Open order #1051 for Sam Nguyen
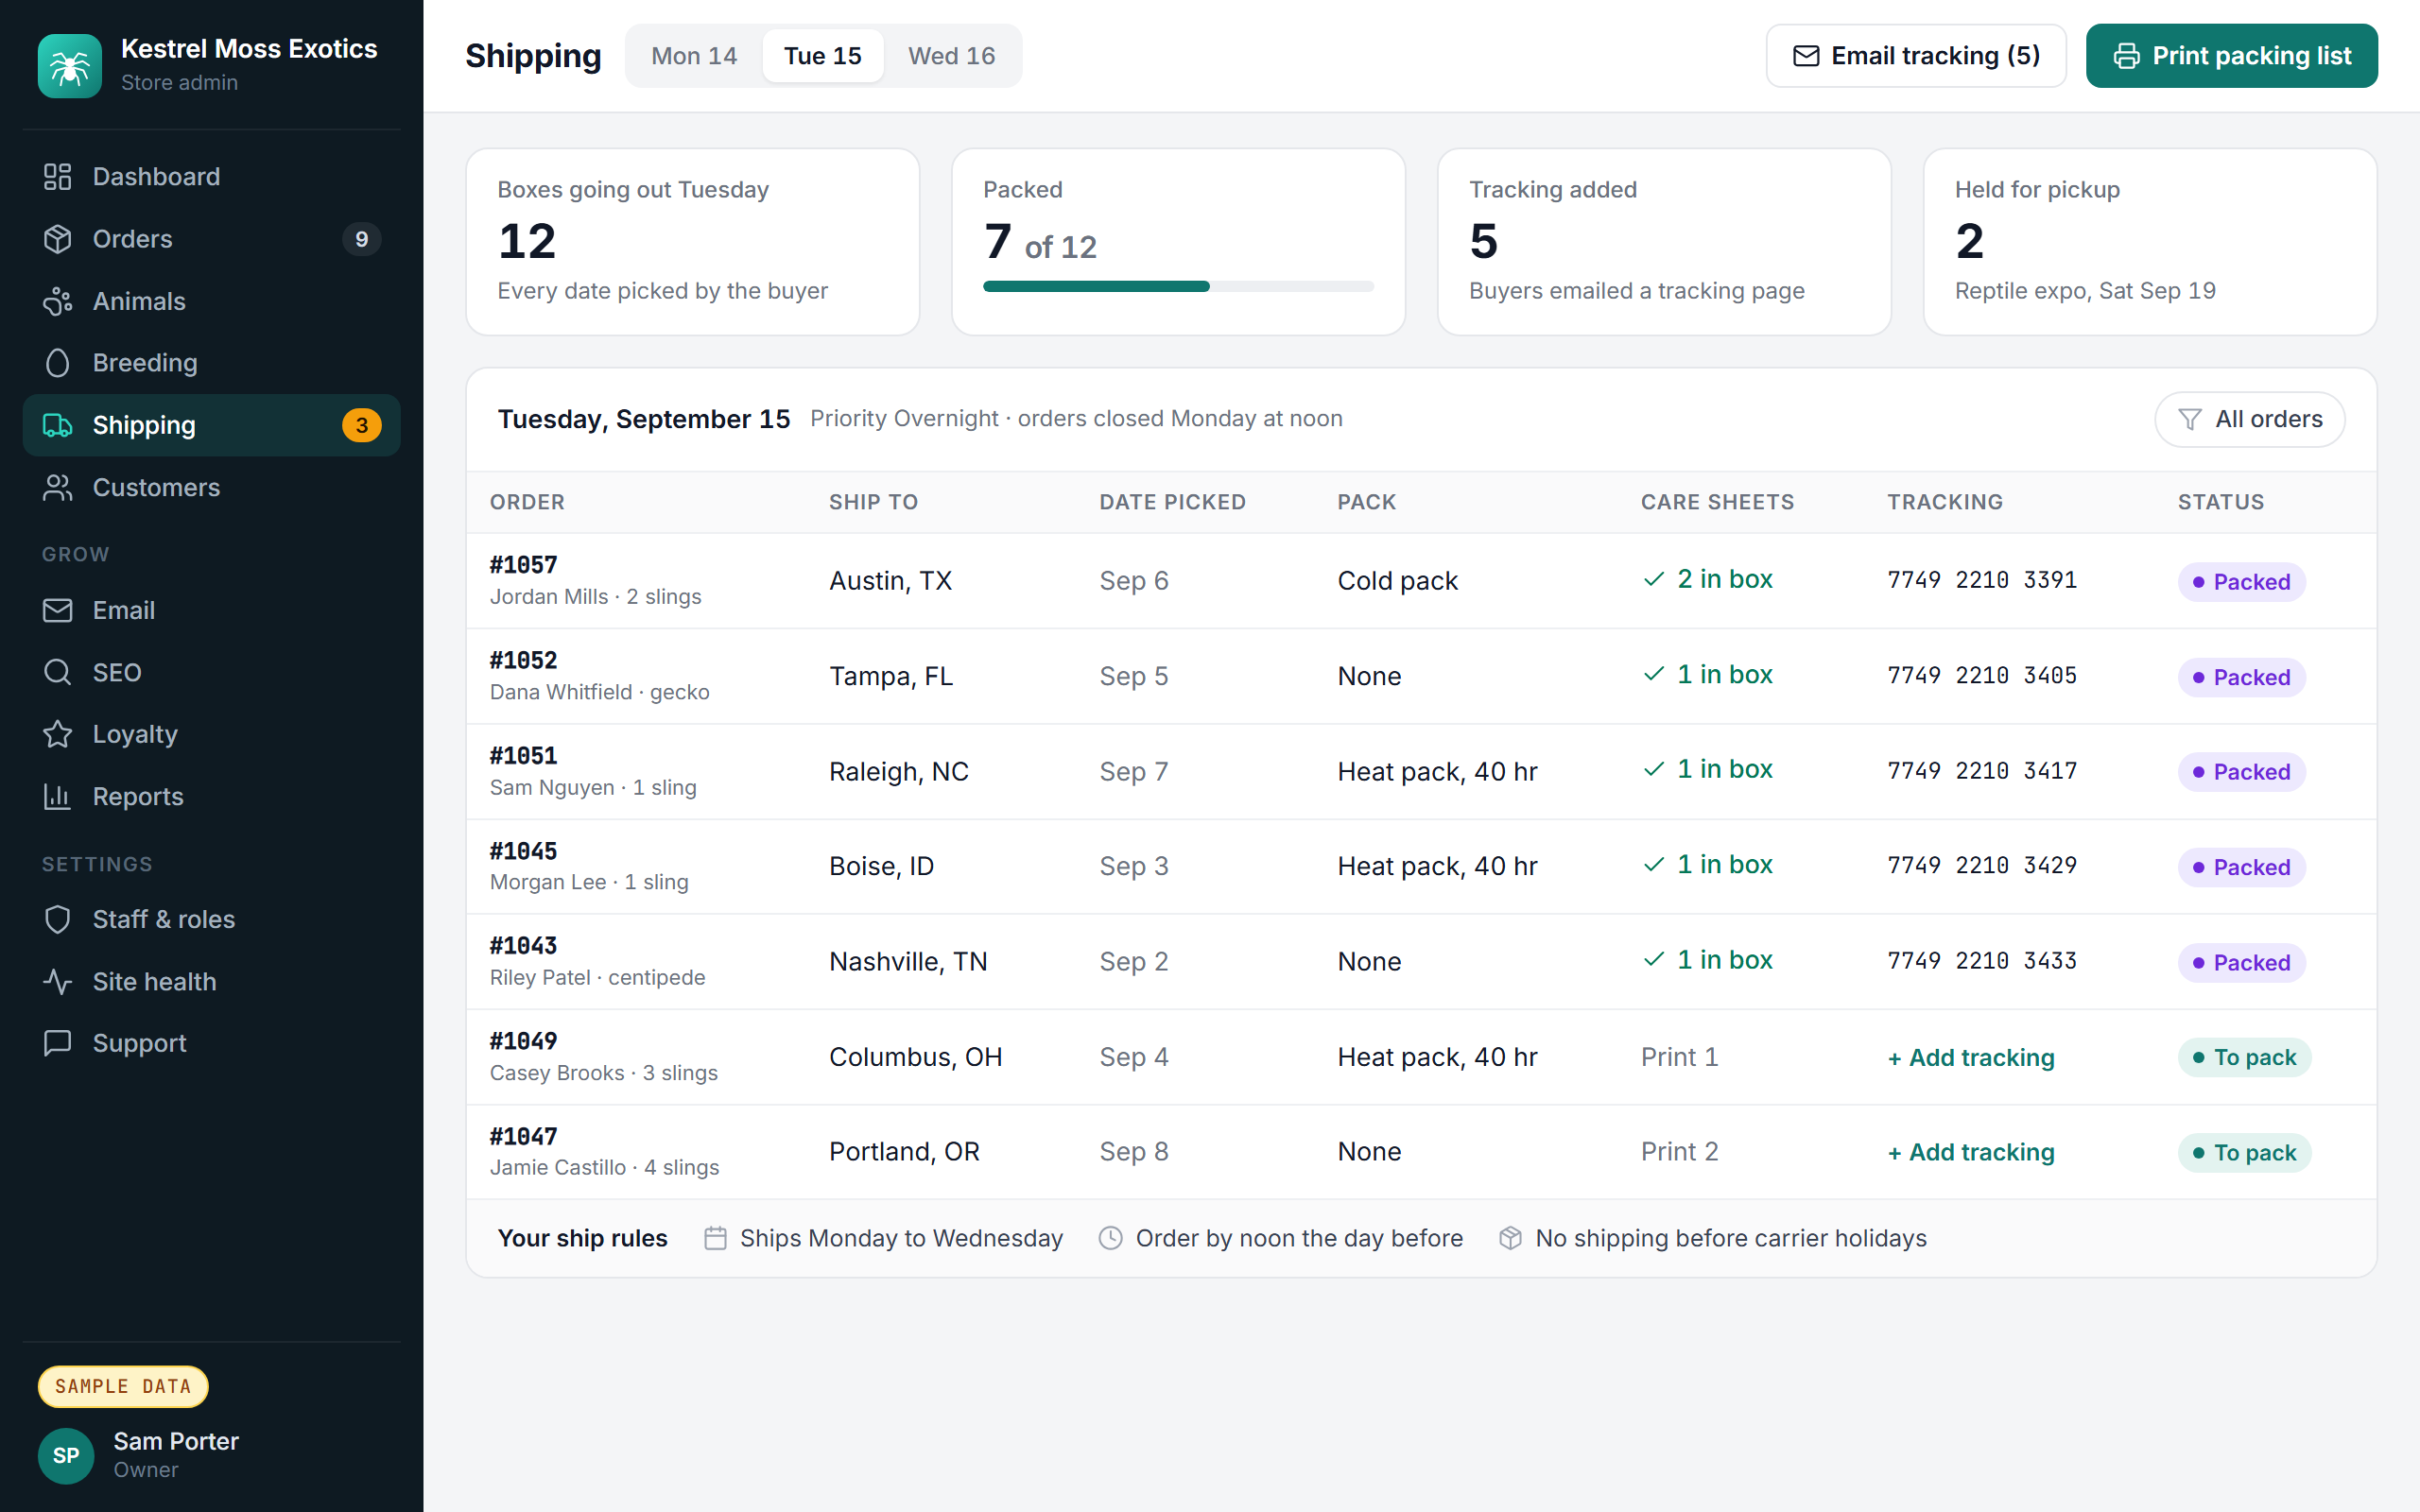Viewport: 2420px width, 1512px height. pos(1421,771)
